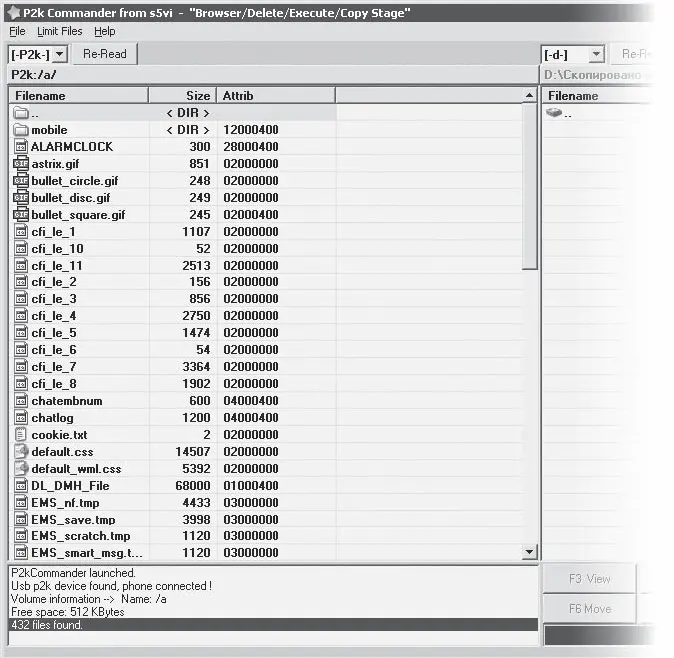The width and height of the screenshot is (674, 658).
Task: Click the 'Free space: 512 KBytes' log line
Action: tap(67, 612)
